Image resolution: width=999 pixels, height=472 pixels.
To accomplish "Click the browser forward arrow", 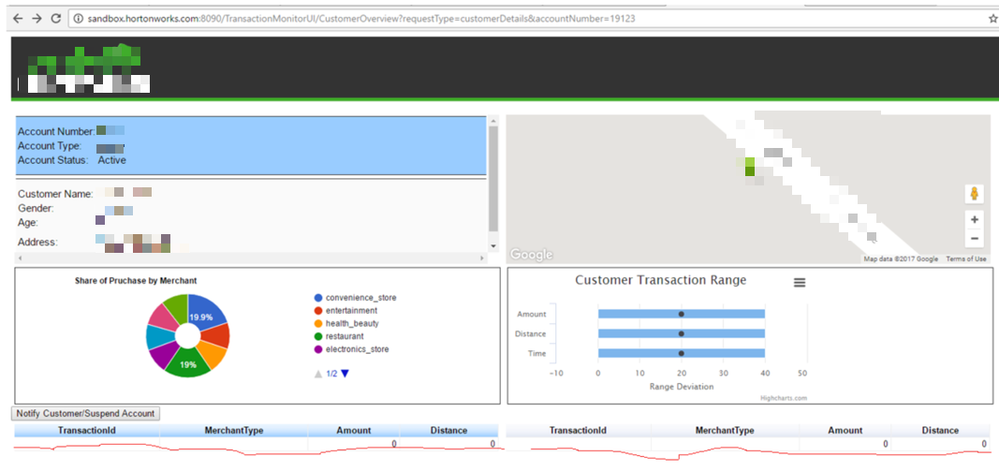I will (x=34, y=19).
